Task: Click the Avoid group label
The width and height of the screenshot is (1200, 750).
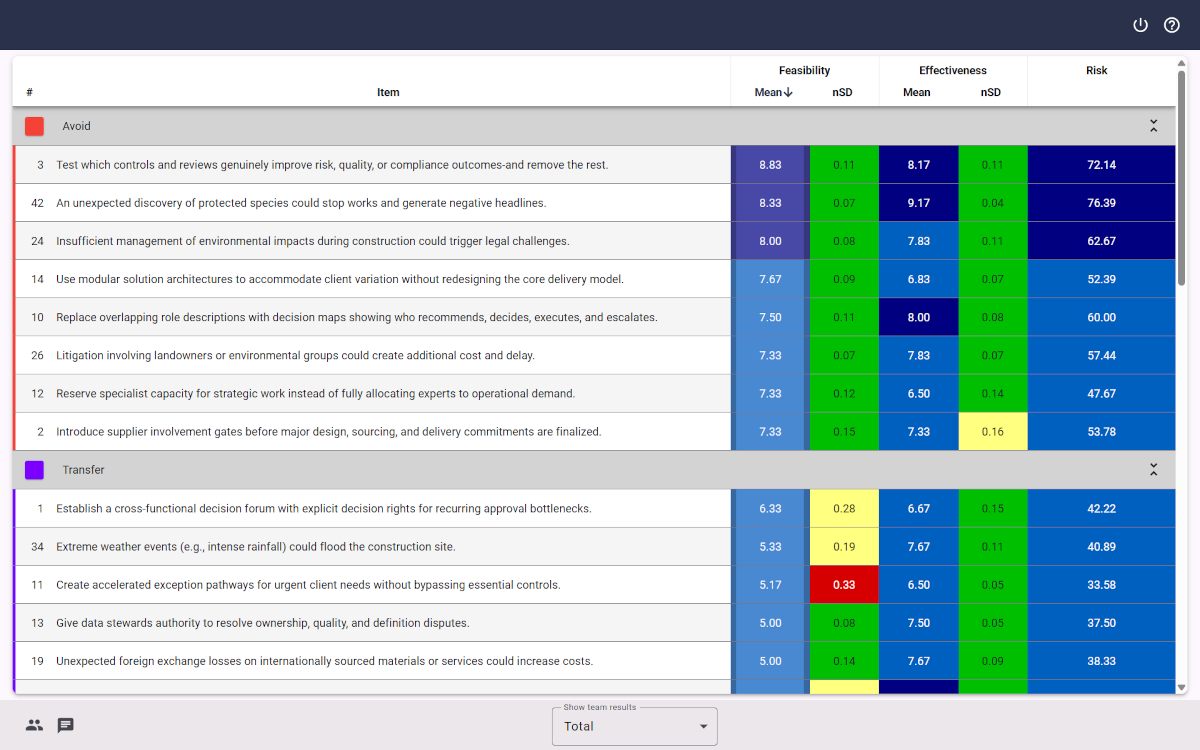Action: (x=76, y=126)
